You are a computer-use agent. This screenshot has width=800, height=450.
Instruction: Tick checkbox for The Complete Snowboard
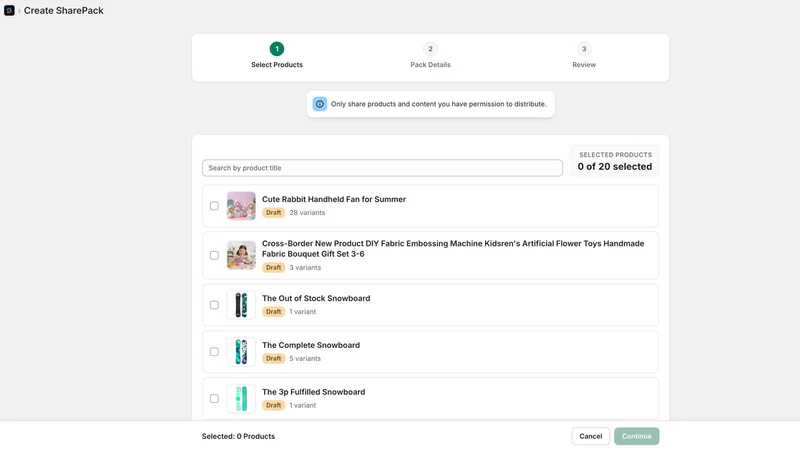(x=214, y=352)
